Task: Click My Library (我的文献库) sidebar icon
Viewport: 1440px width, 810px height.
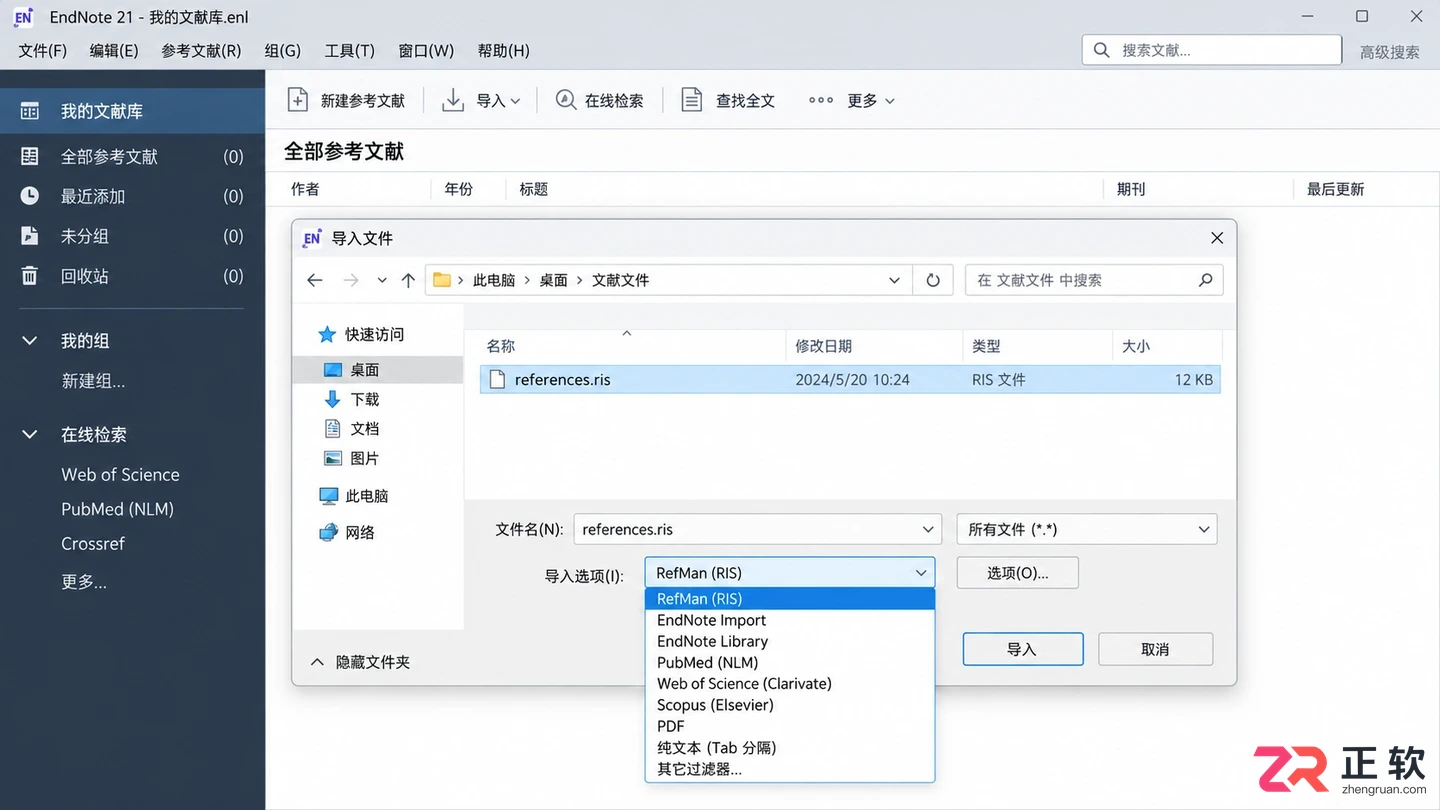Action: pos(30,111)
